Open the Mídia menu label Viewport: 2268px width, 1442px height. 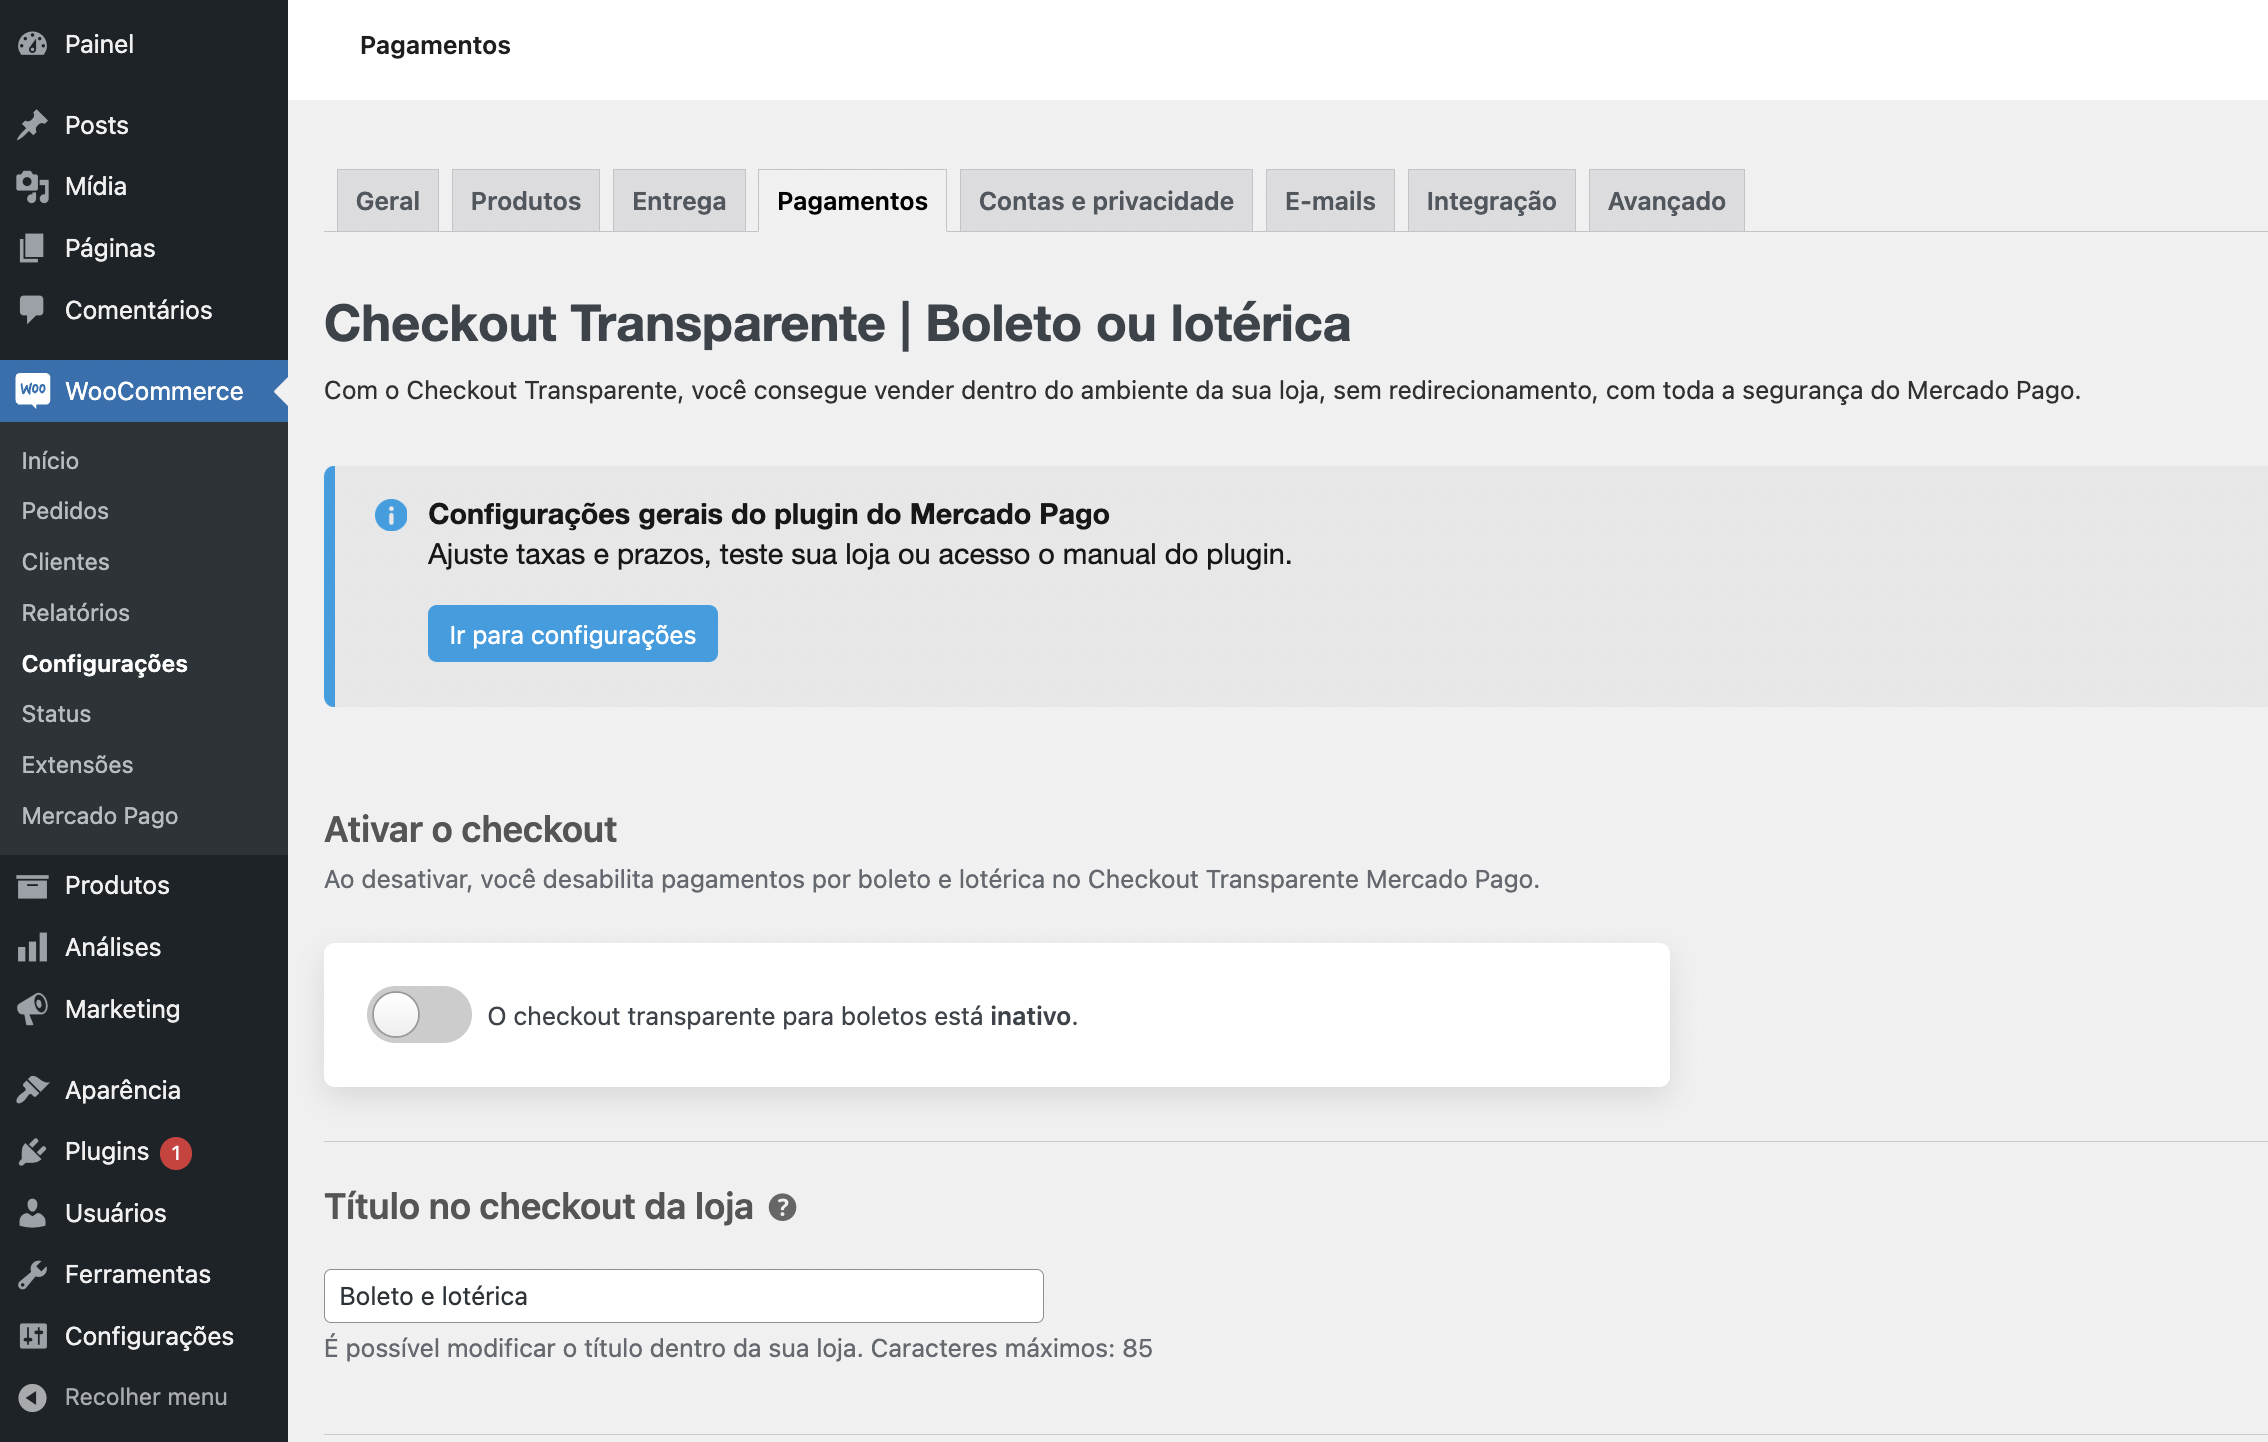point(96,187)
